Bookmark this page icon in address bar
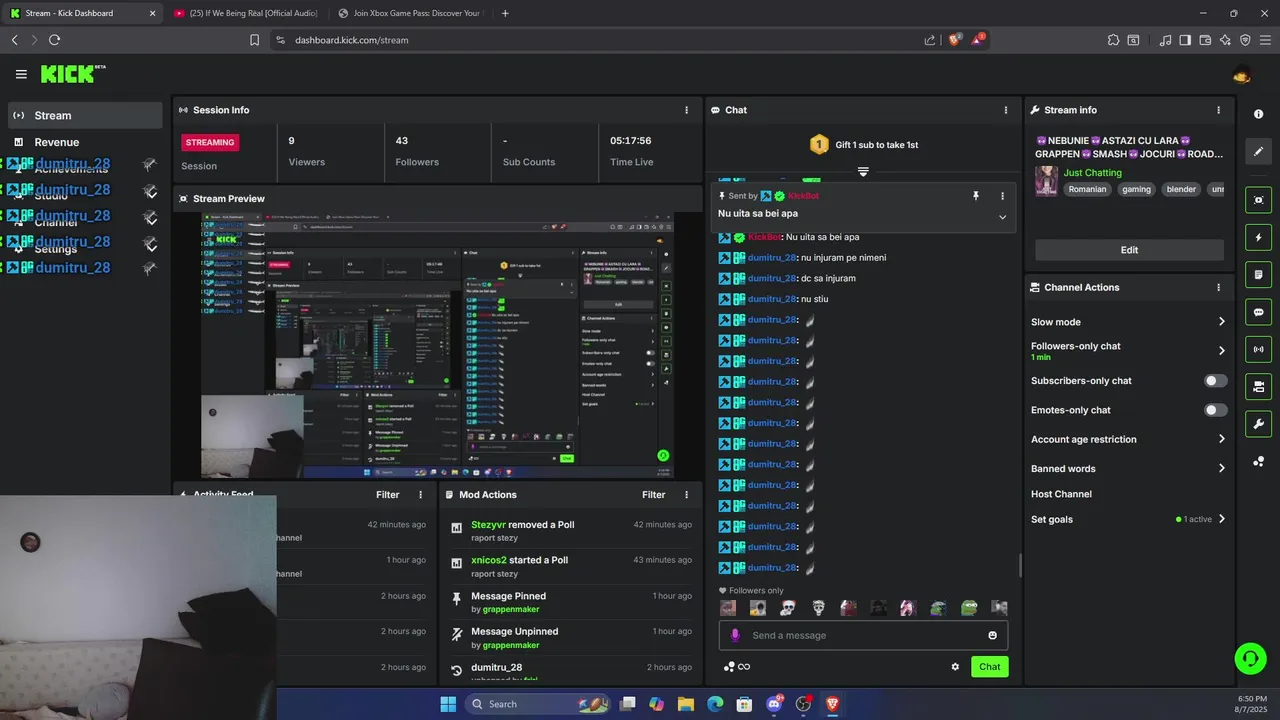This screenshot has height=720, width=1280. (x=254, y=40)
